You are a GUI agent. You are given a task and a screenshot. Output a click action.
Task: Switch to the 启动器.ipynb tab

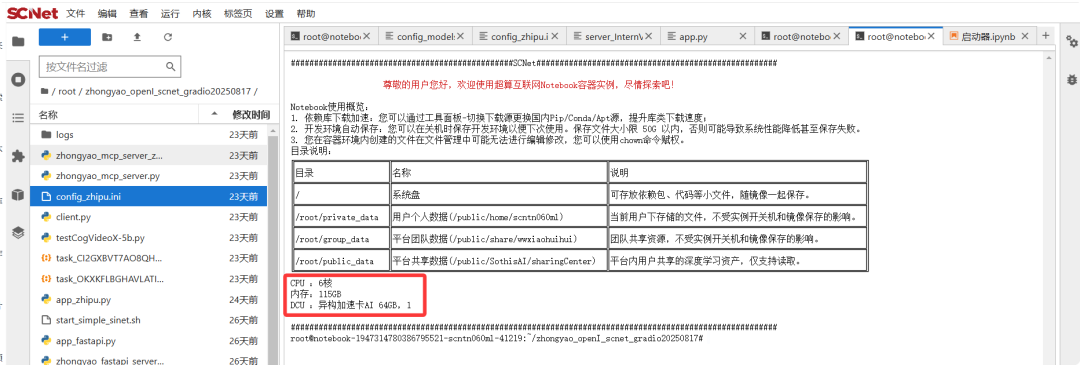990,36
